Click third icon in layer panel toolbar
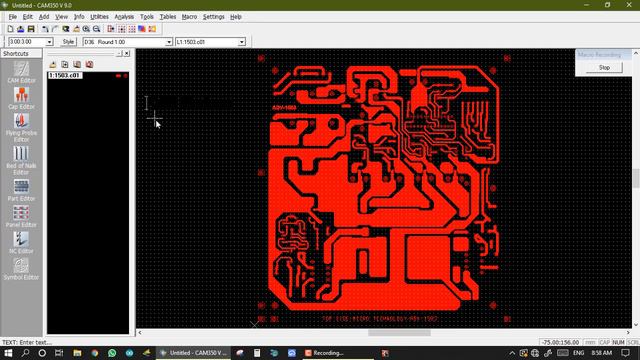The width and height of the screenshot is (640, 360). (77, 64)
